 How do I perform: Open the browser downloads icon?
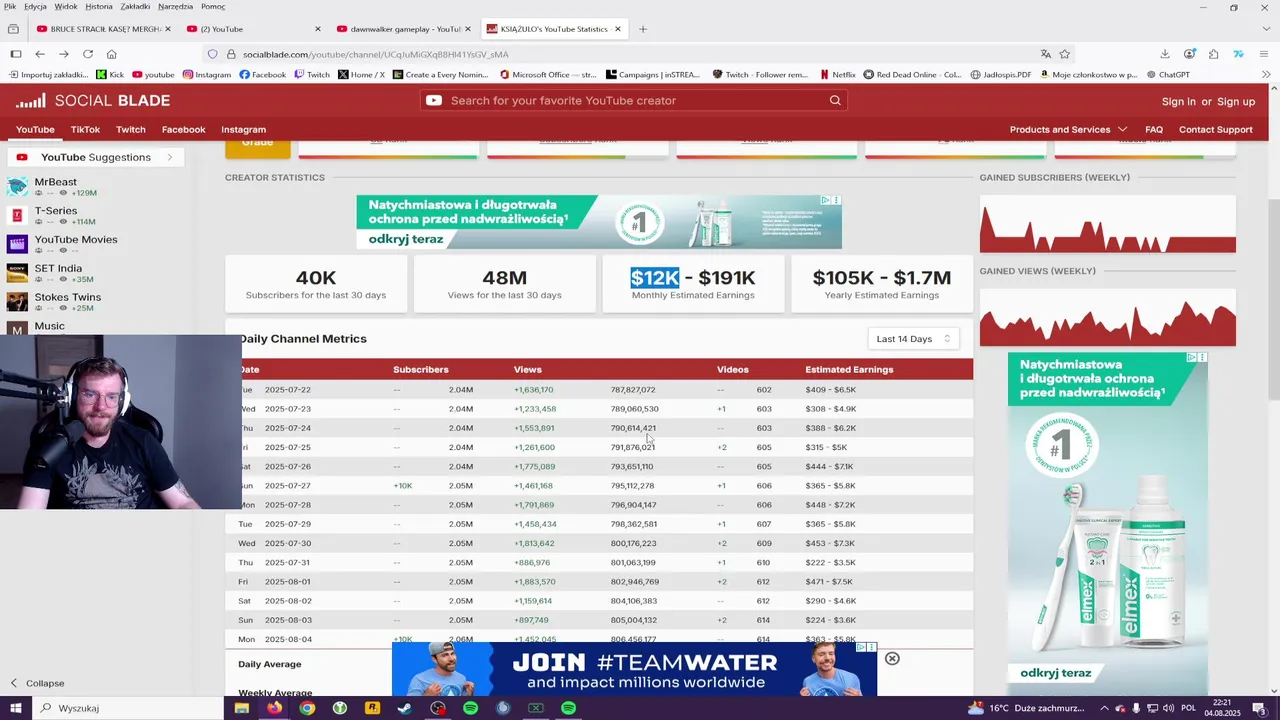coord(1165,54)
